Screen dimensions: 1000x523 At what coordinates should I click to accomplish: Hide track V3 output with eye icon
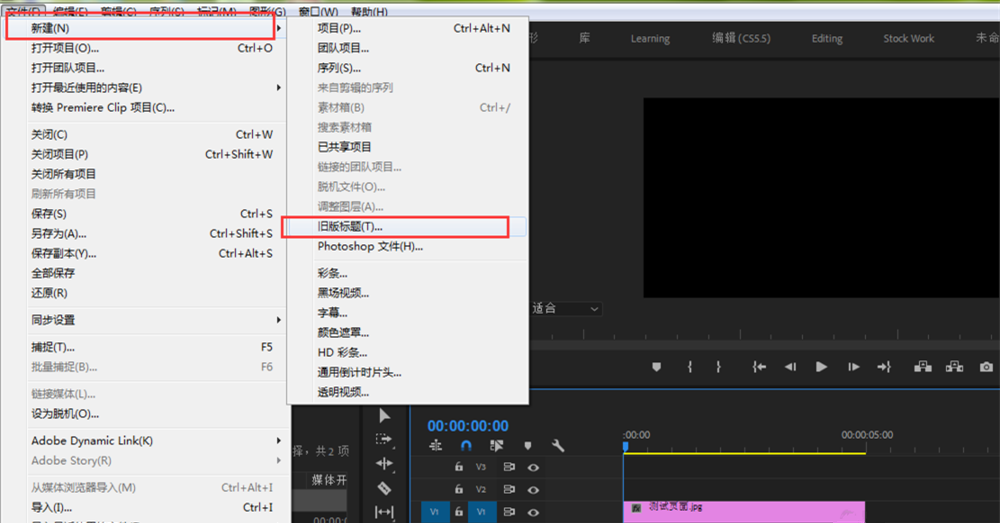(533, 468)
